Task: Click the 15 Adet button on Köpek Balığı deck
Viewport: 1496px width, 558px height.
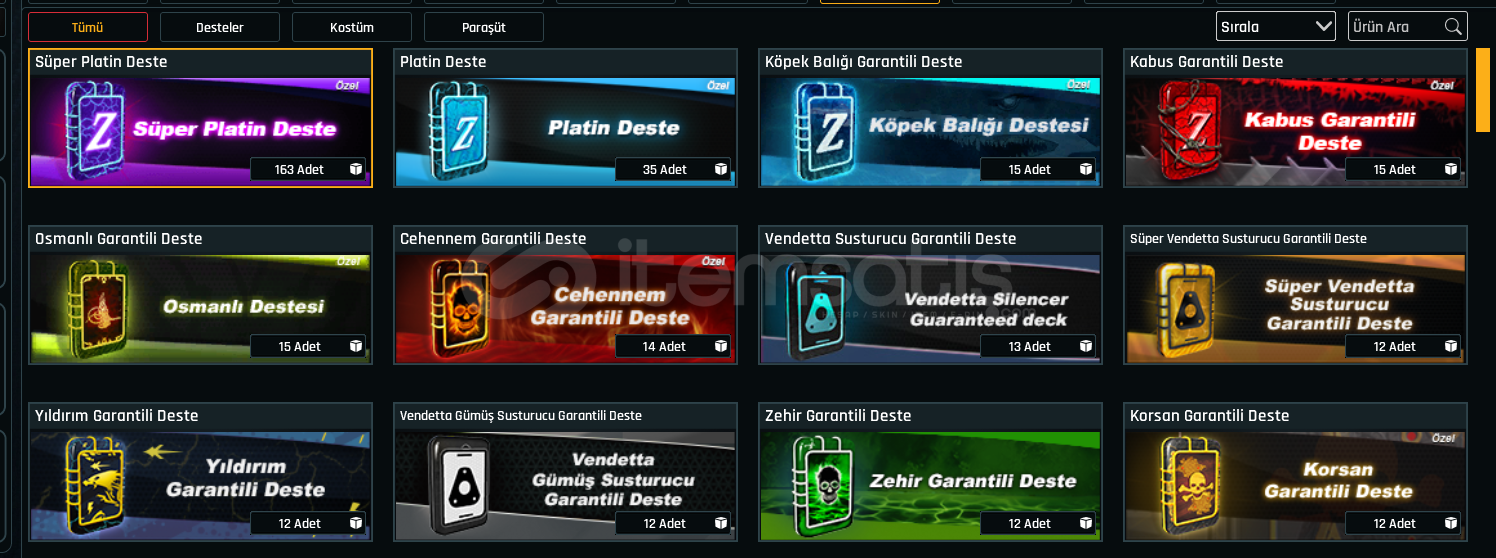Action: coord(1038,170)
